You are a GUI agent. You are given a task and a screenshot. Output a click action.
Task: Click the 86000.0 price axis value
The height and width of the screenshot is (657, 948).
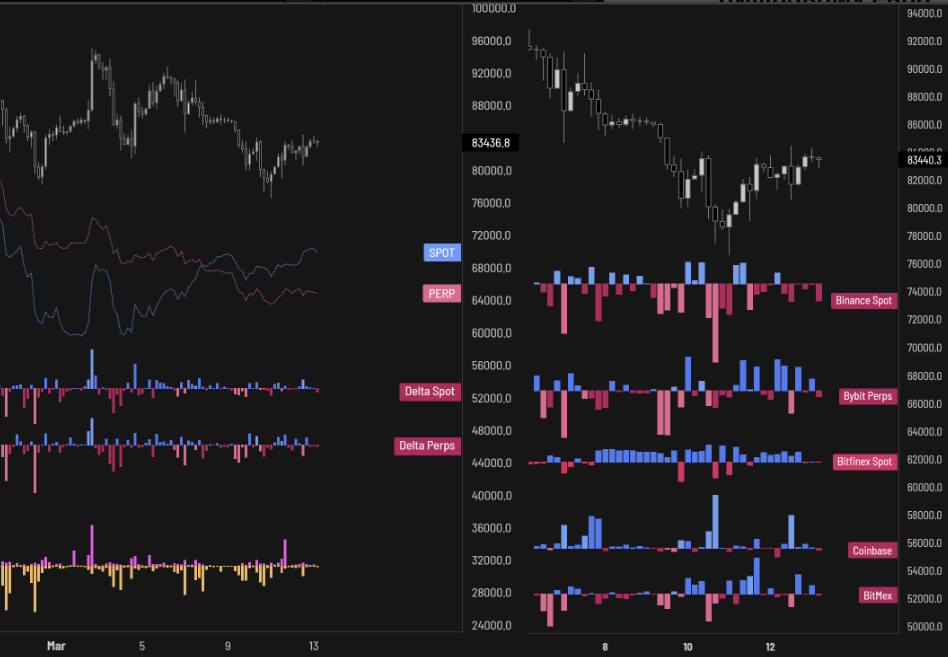click(924, 125)
